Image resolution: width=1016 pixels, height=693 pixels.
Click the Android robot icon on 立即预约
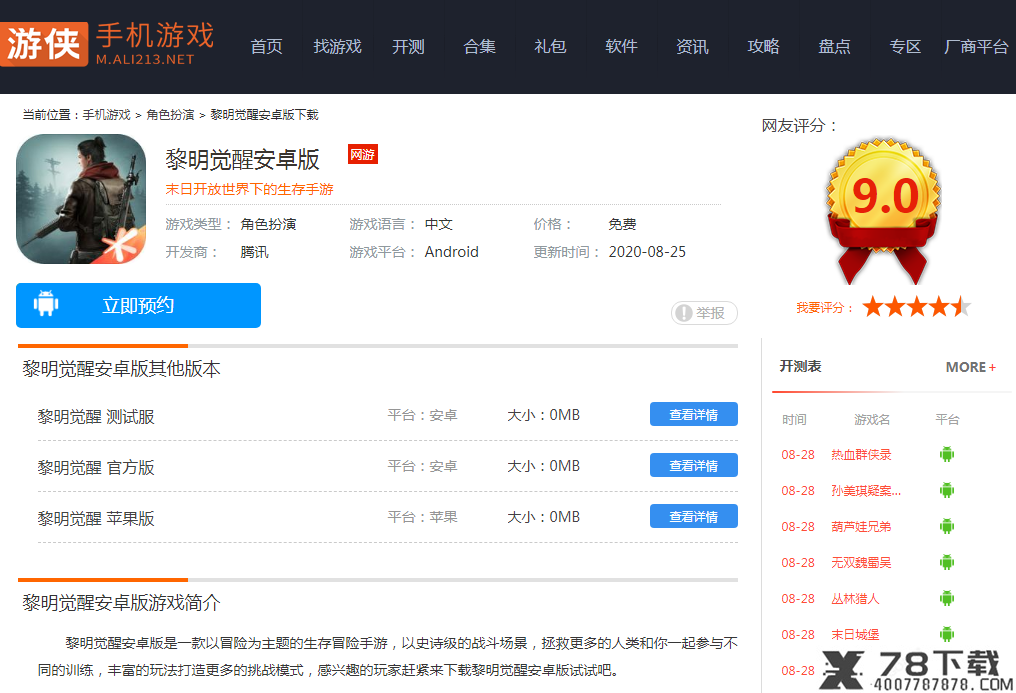click(x=46, y=304)
